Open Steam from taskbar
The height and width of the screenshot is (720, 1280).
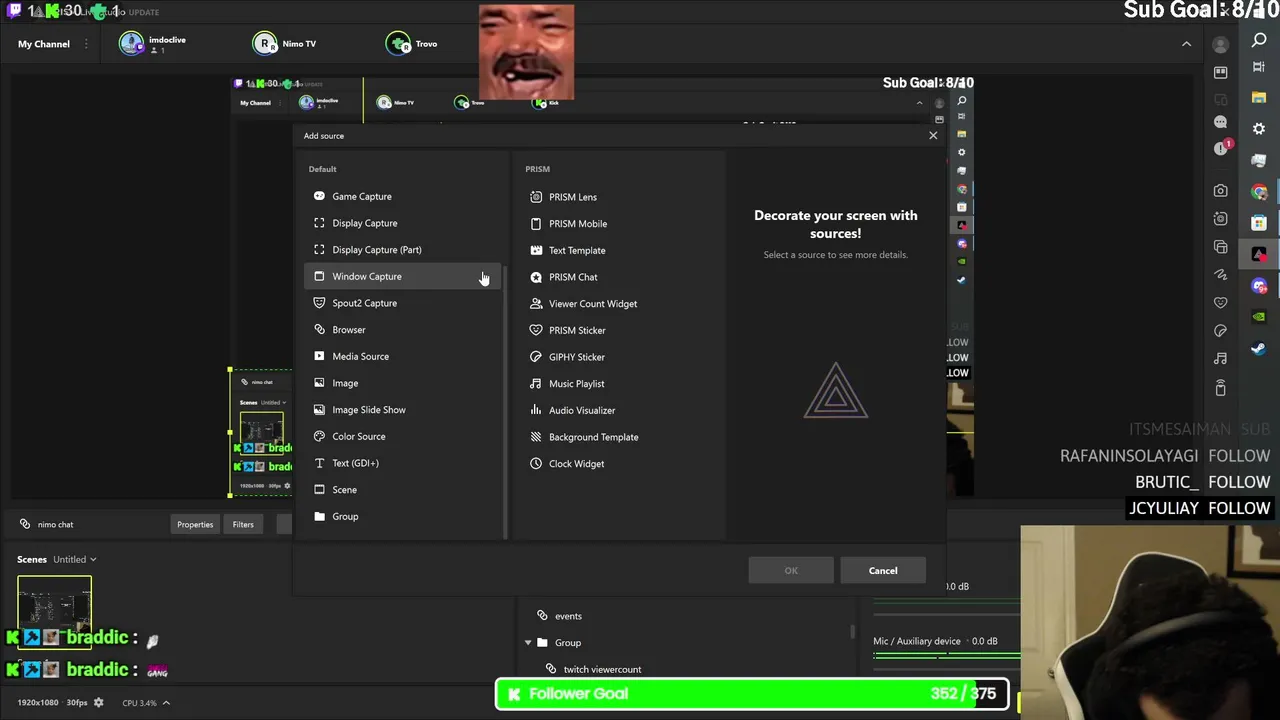(1259, 348)
